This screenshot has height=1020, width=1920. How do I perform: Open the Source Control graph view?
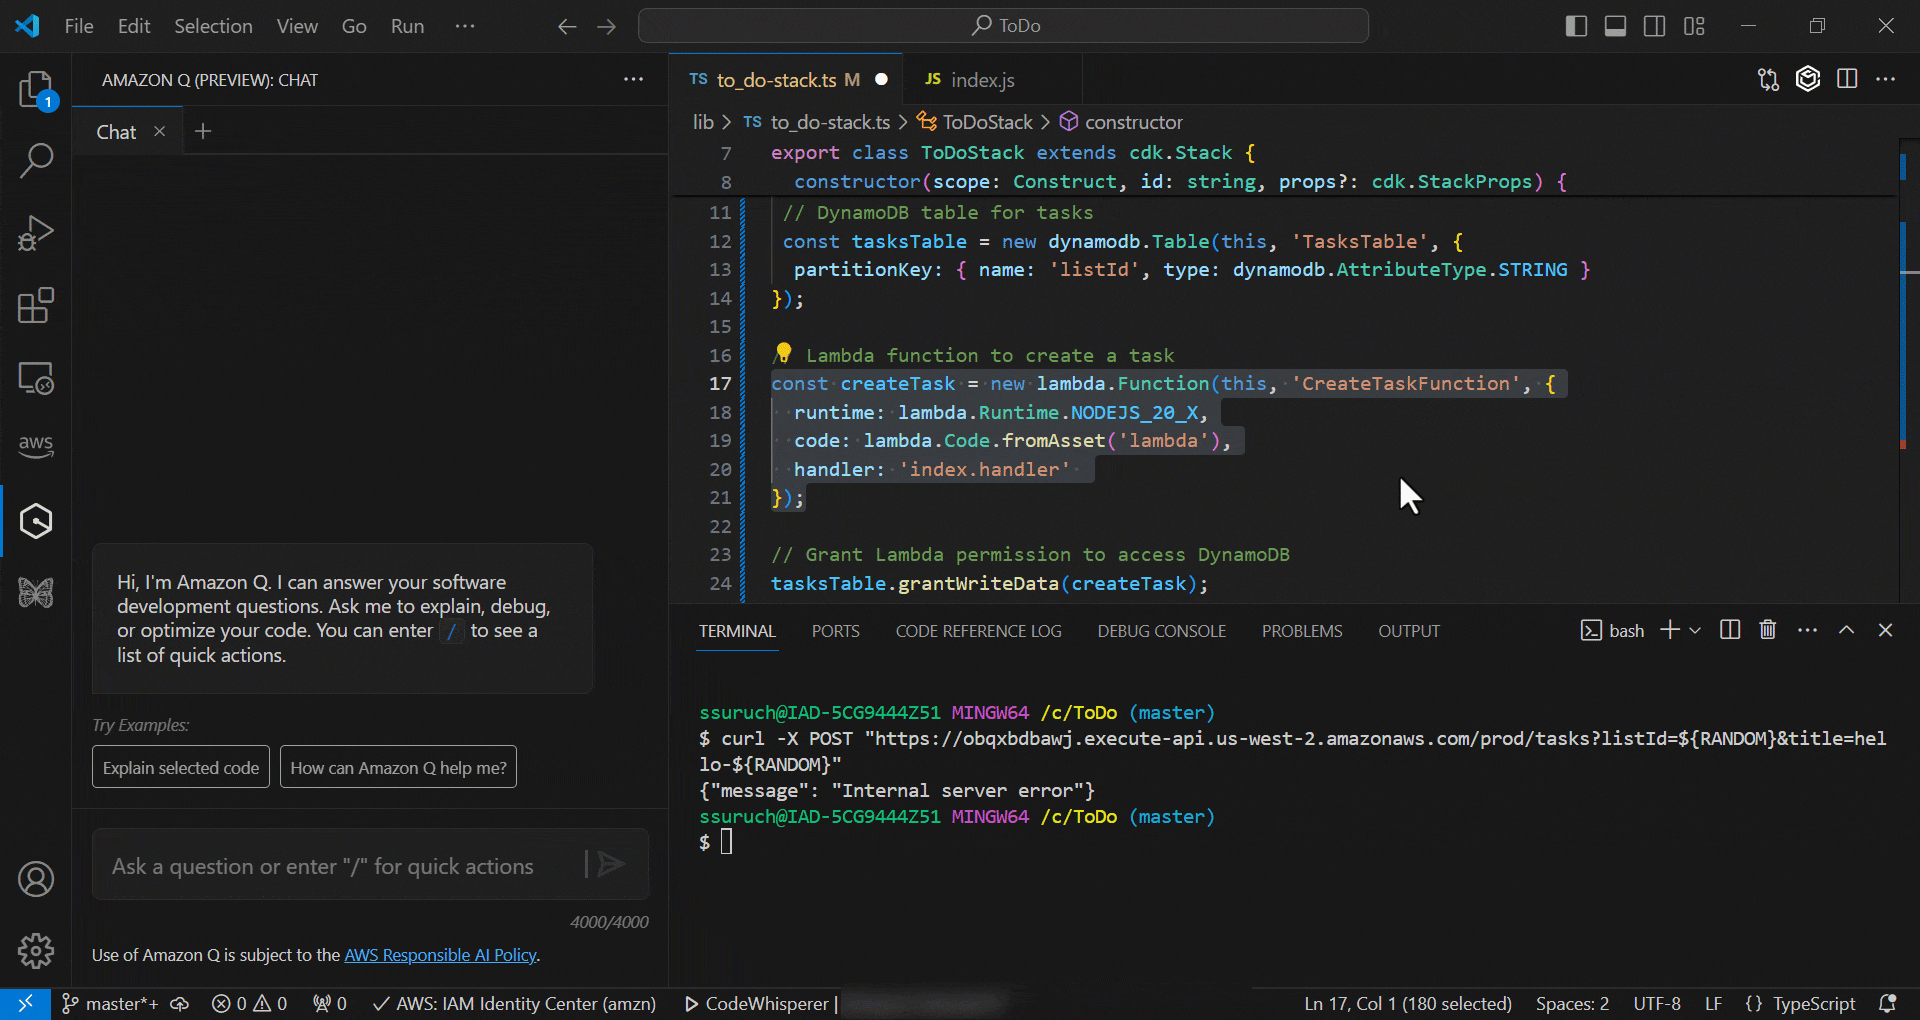tap(1768, 79)
